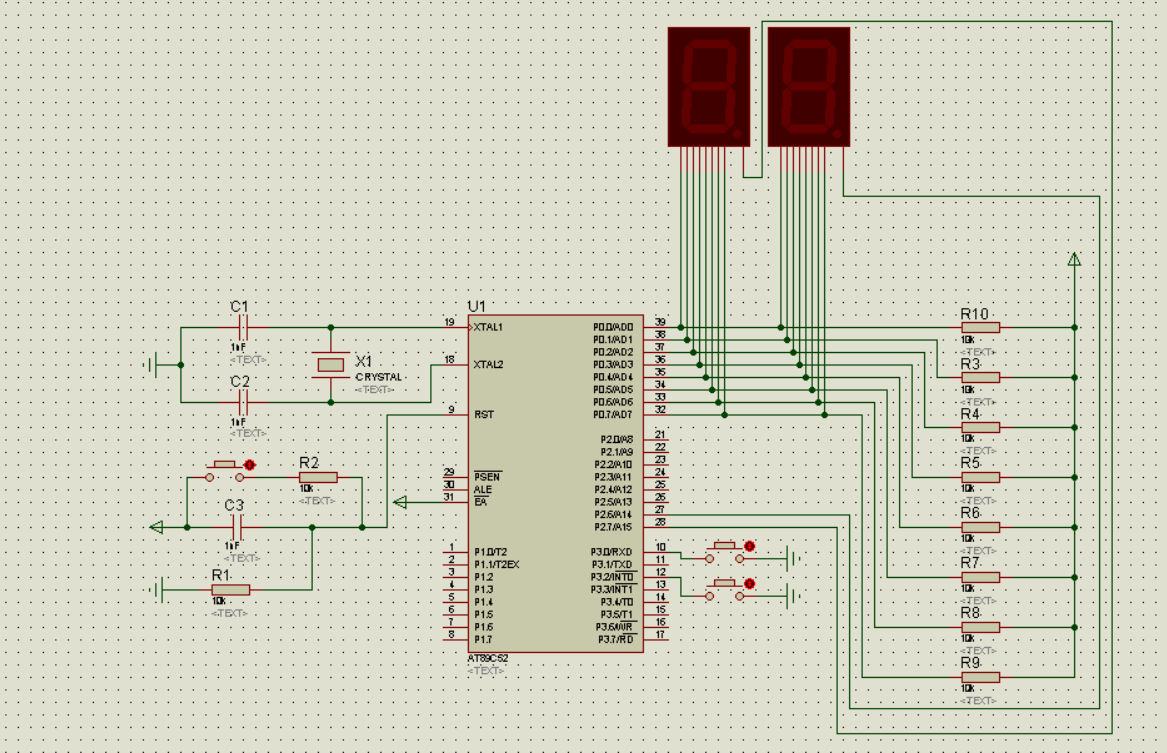Click pin number 9 at RST

(x=451, y=410)
